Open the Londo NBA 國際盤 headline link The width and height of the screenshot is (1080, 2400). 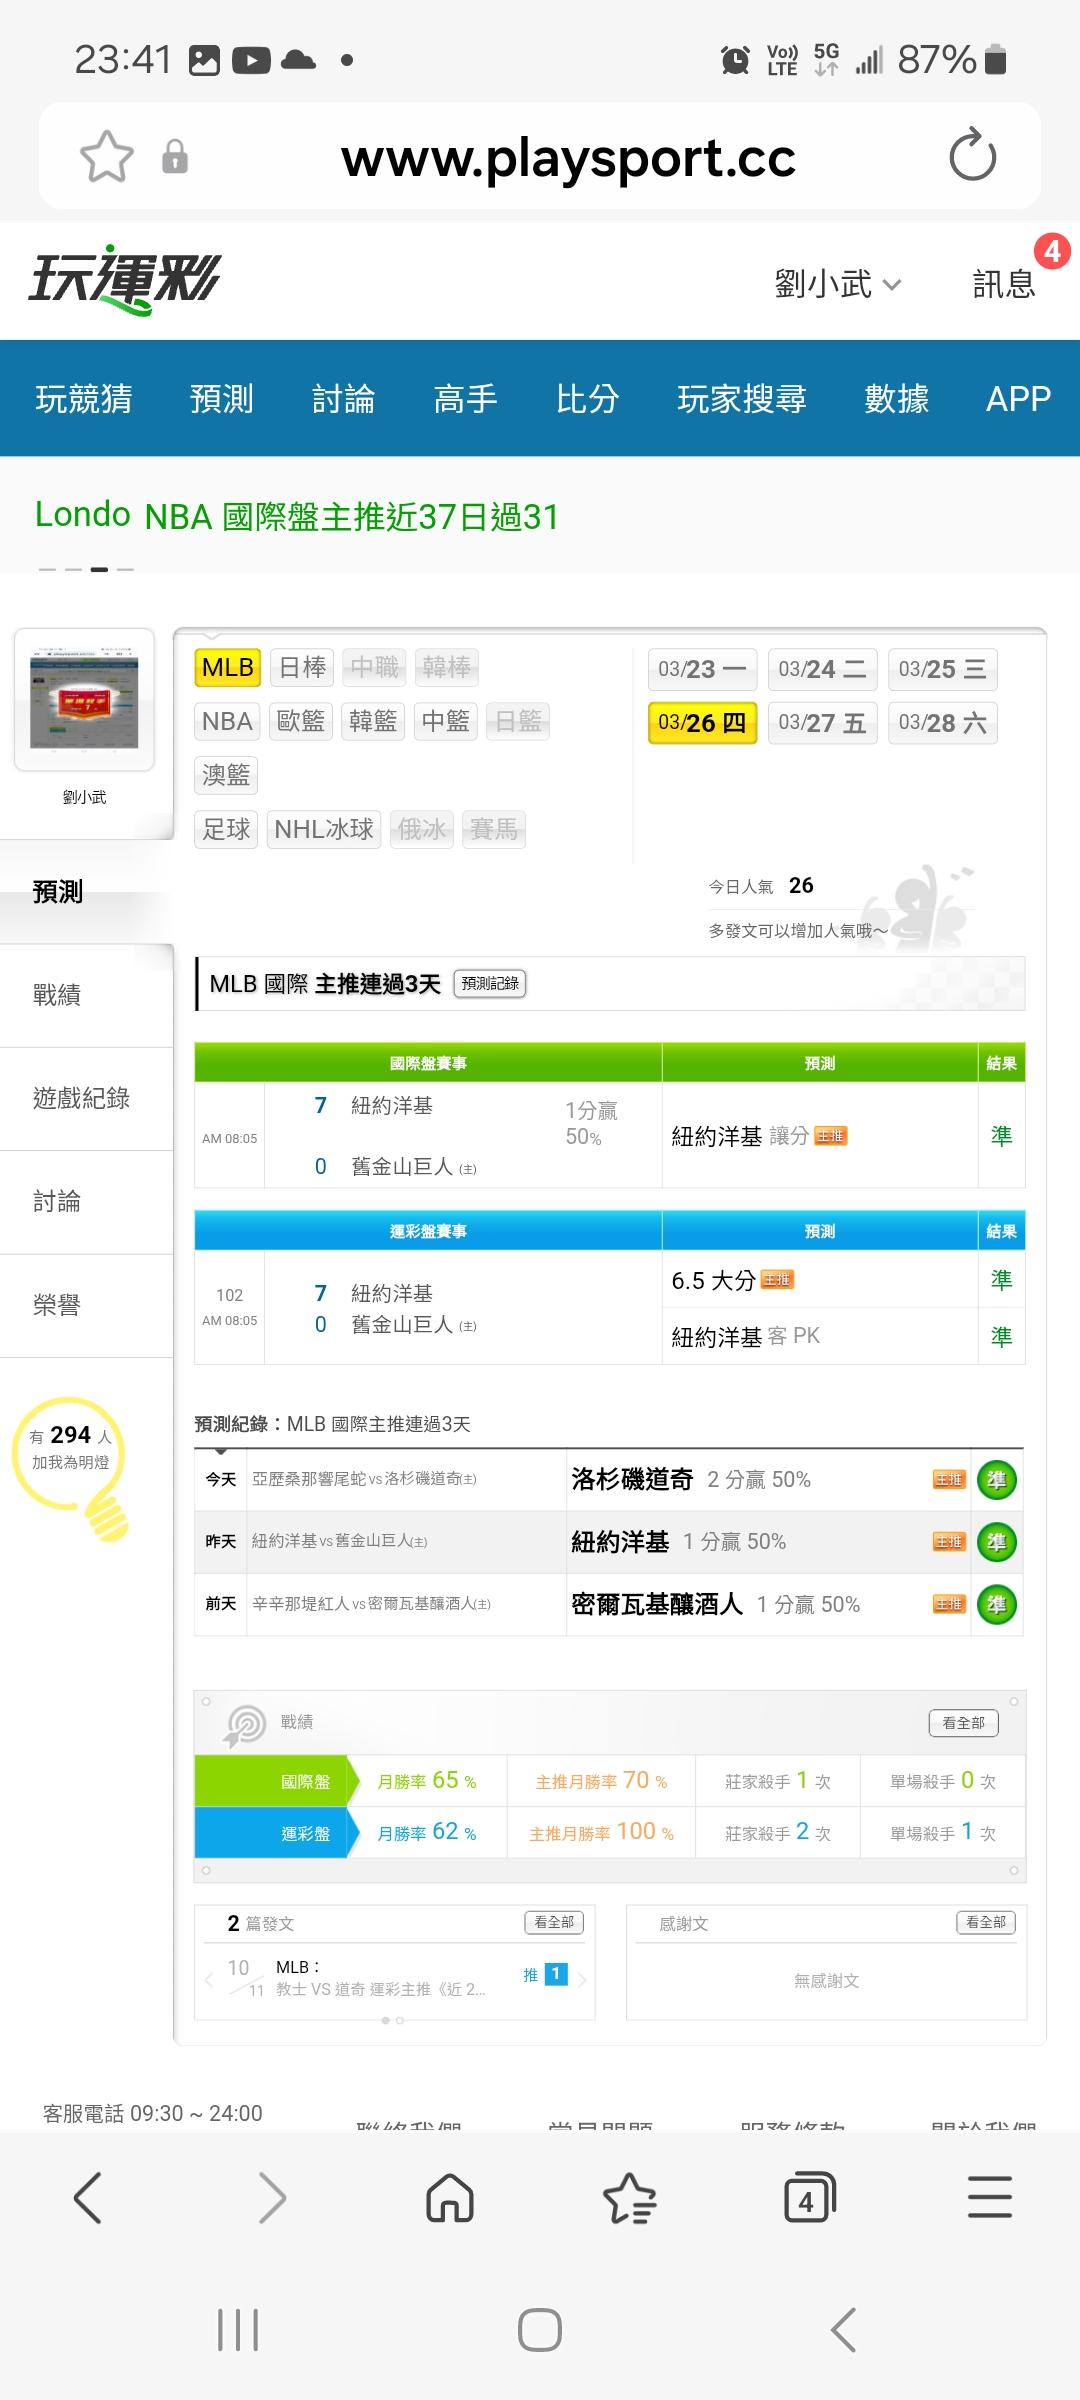[x=297, y=516]
